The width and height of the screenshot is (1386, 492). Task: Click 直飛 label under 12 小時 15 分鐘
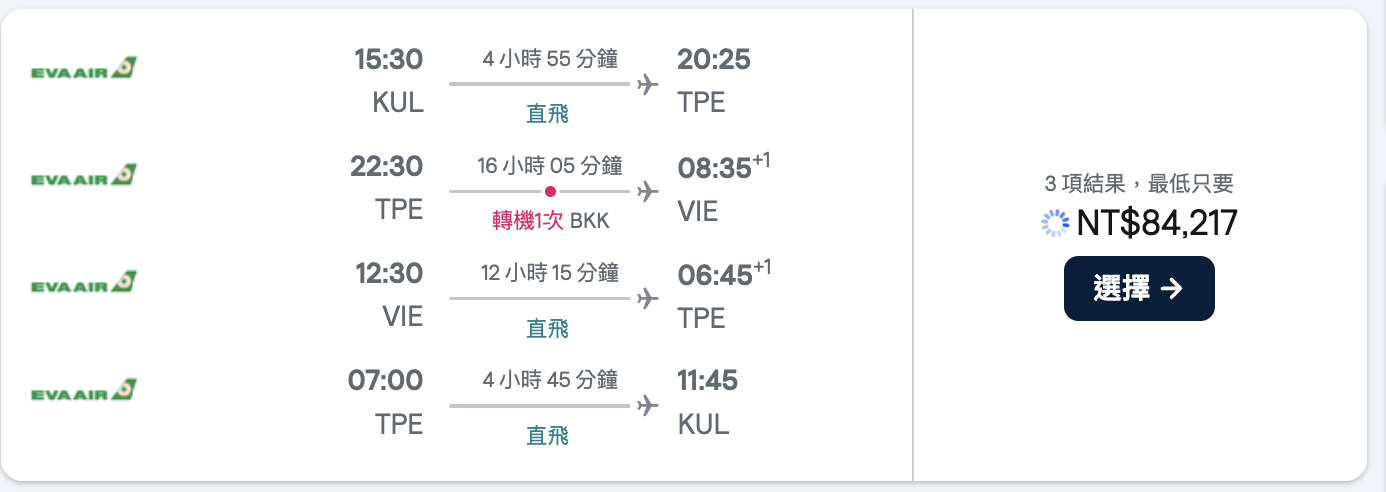(x=548, y=328)
